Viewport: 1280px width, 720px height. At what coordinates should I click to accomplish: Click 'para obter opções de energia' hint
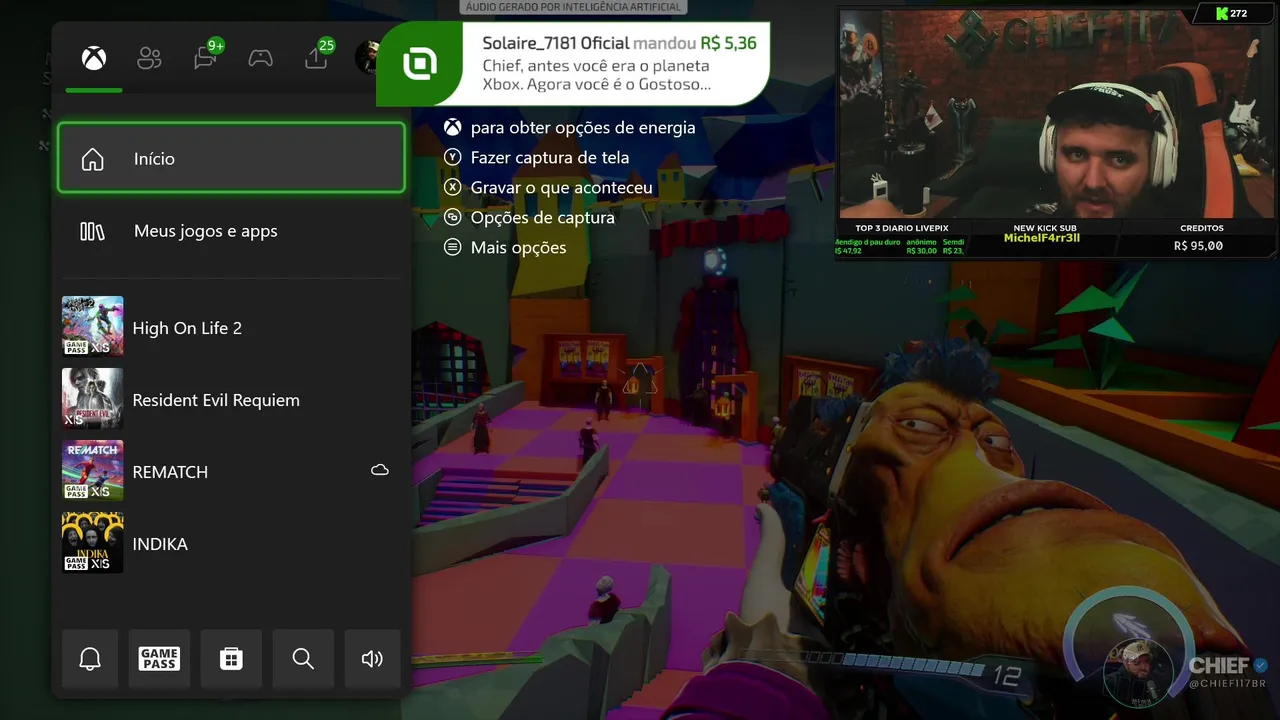pos(583,128)
